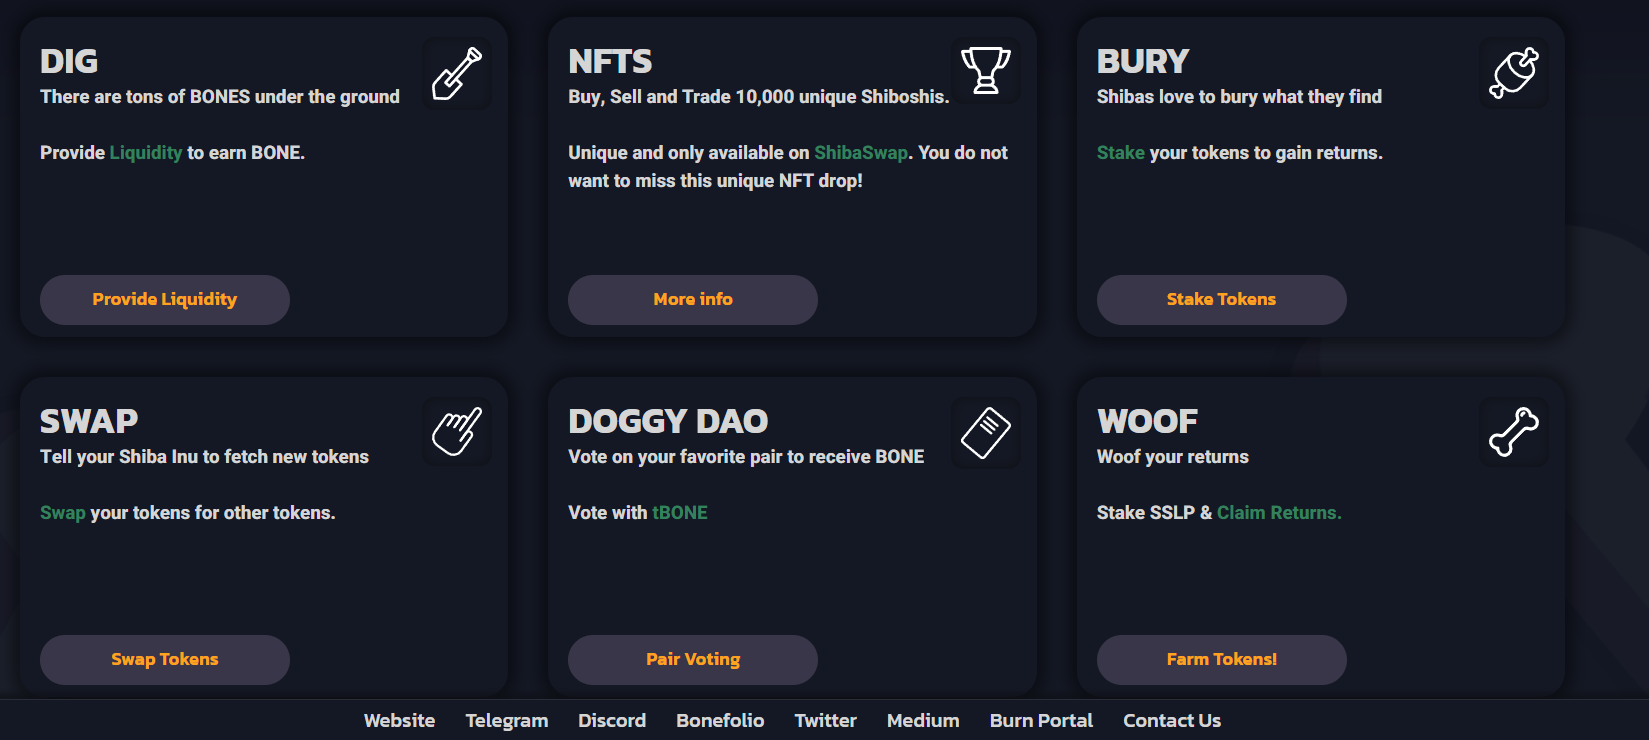Click the Farm Tokens! button

(x=1222, y=660)
